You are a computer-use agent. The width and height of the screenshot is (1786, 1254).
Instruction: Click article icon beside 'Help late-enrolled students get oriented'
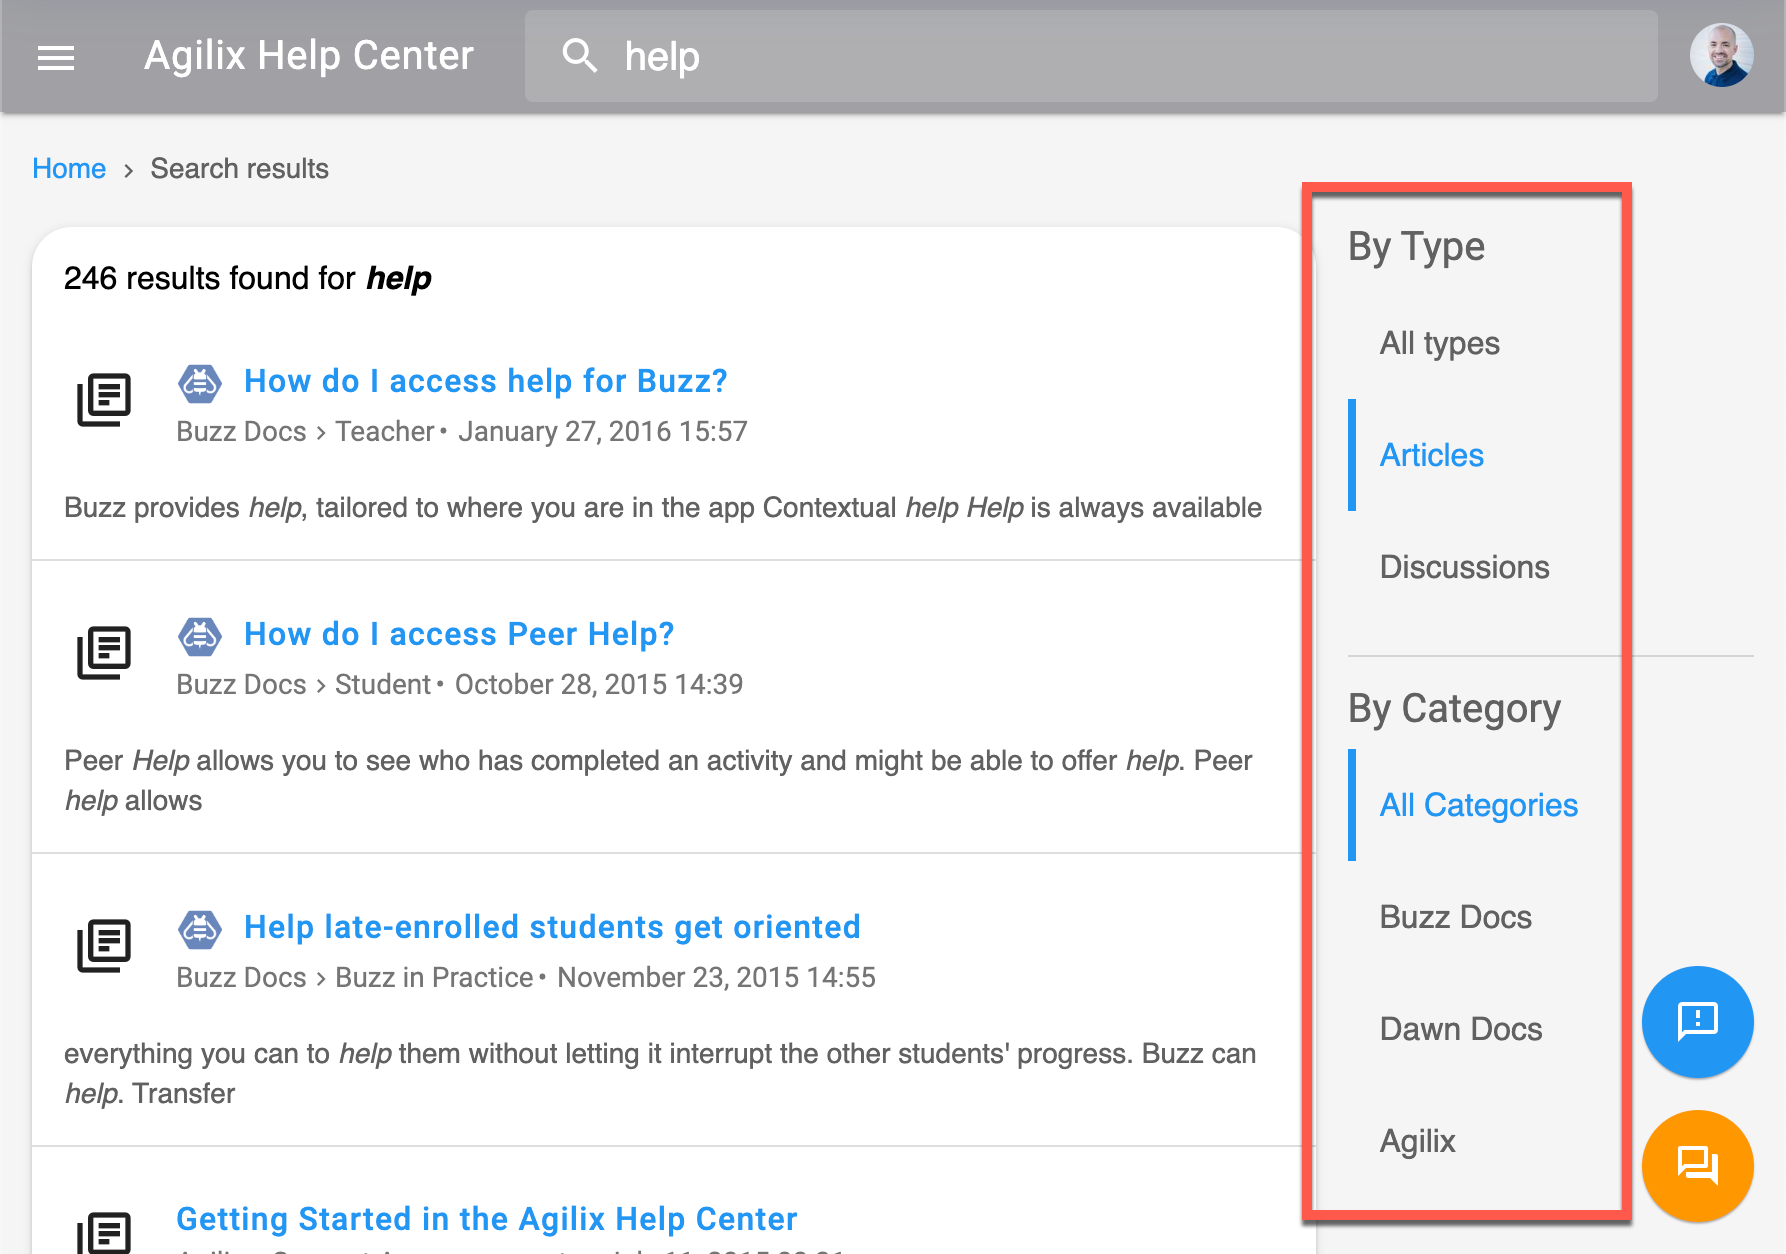[104, 945]
